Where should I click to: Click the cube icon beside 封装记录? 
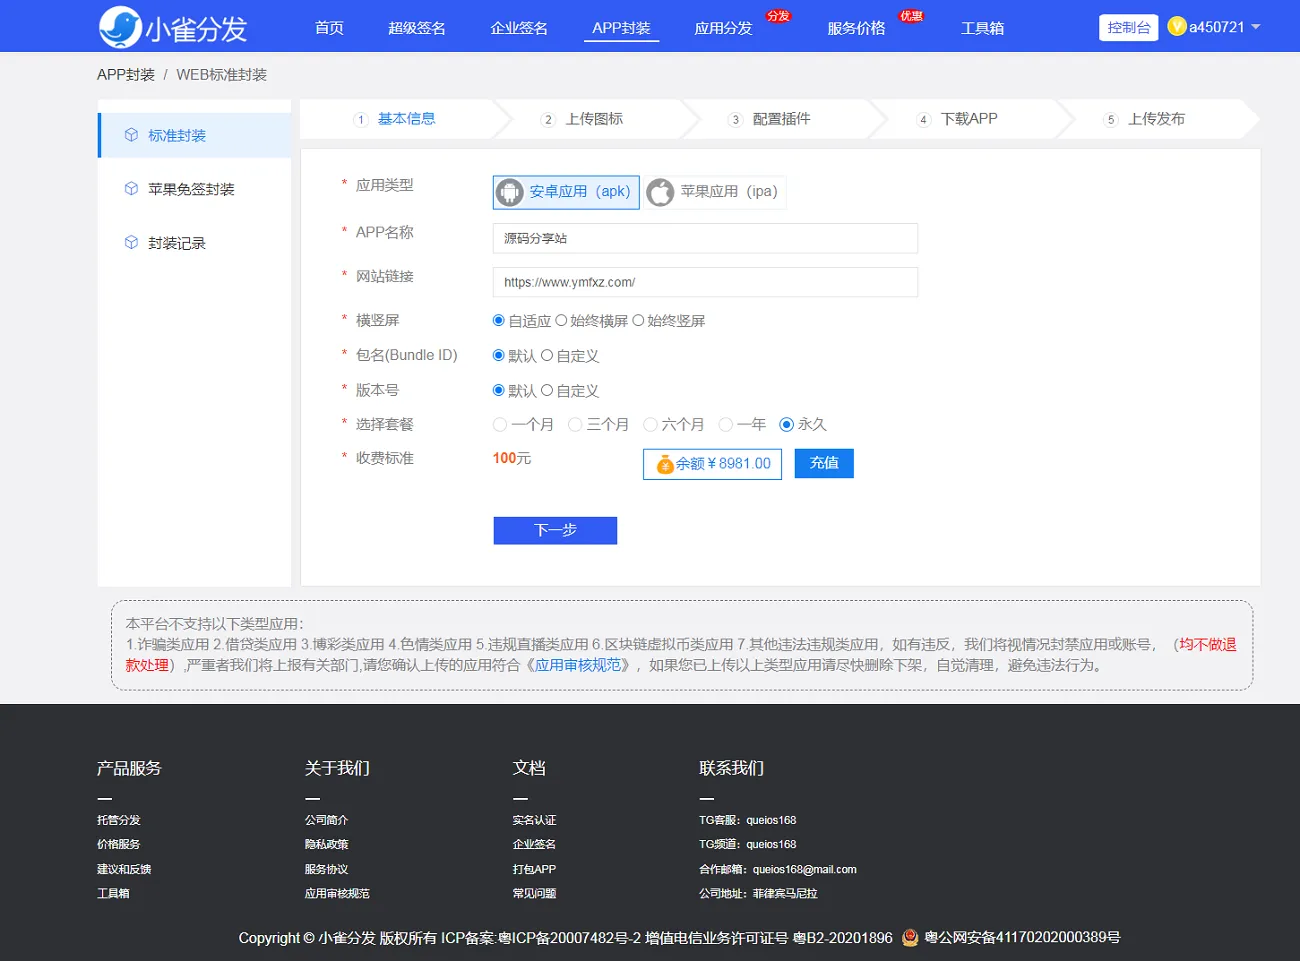point(131,243)
